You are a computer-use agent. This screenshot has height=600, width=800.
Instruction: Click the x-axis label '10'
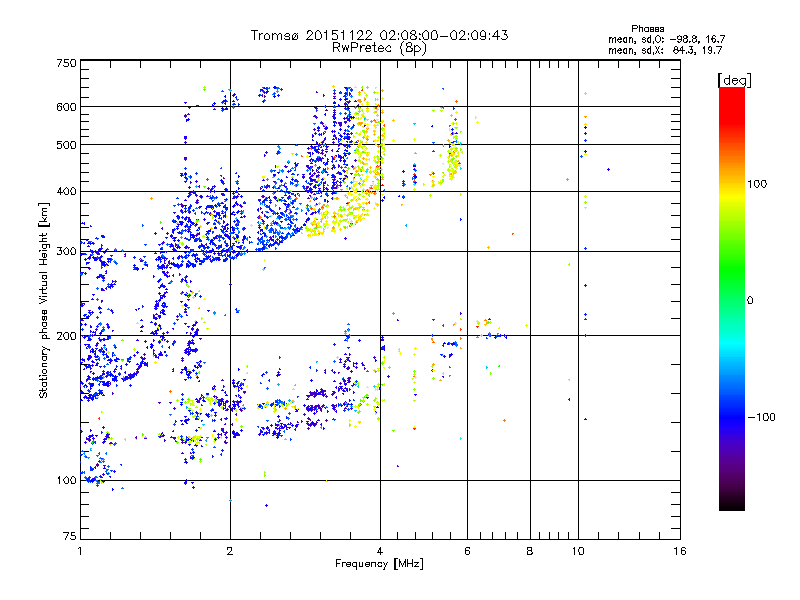578,551
